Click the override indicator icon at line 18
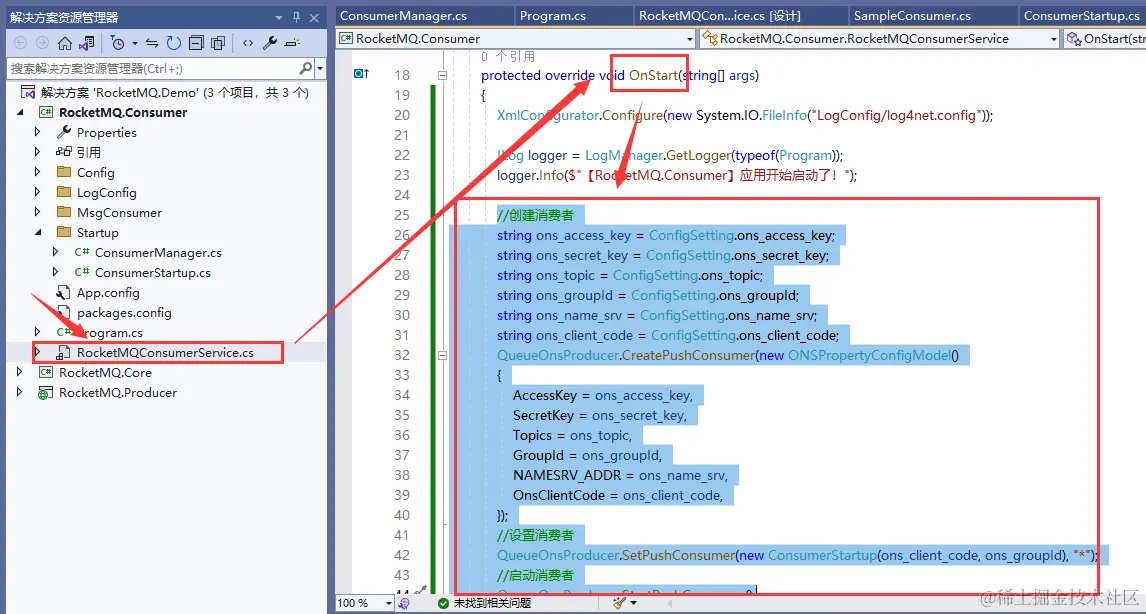This screenshot has width=1146, height=614. click(362, 74)
